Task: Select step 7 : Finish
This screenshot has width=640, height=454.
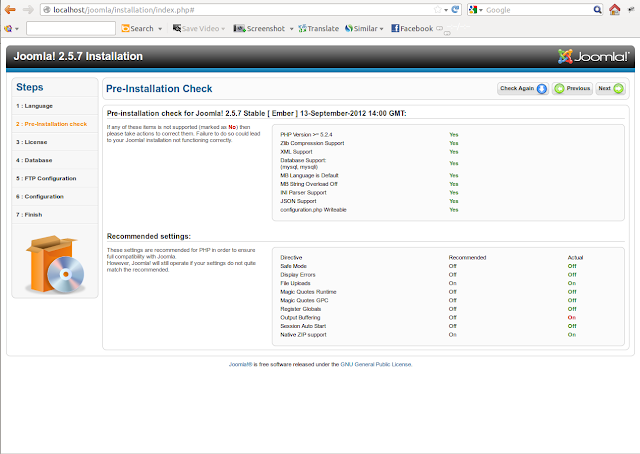Action: [29, 215]
